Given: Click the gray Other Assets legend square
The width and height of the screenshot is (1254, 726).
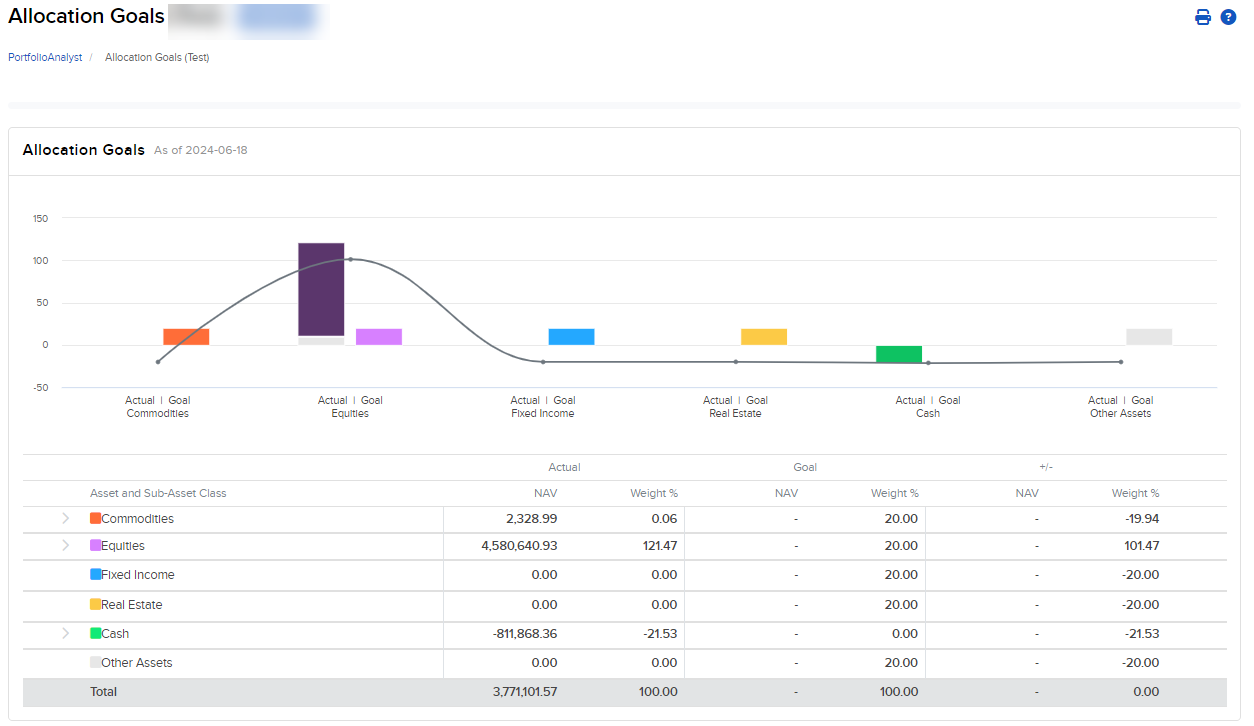Looking at the screenshot, I should (93, 662).
